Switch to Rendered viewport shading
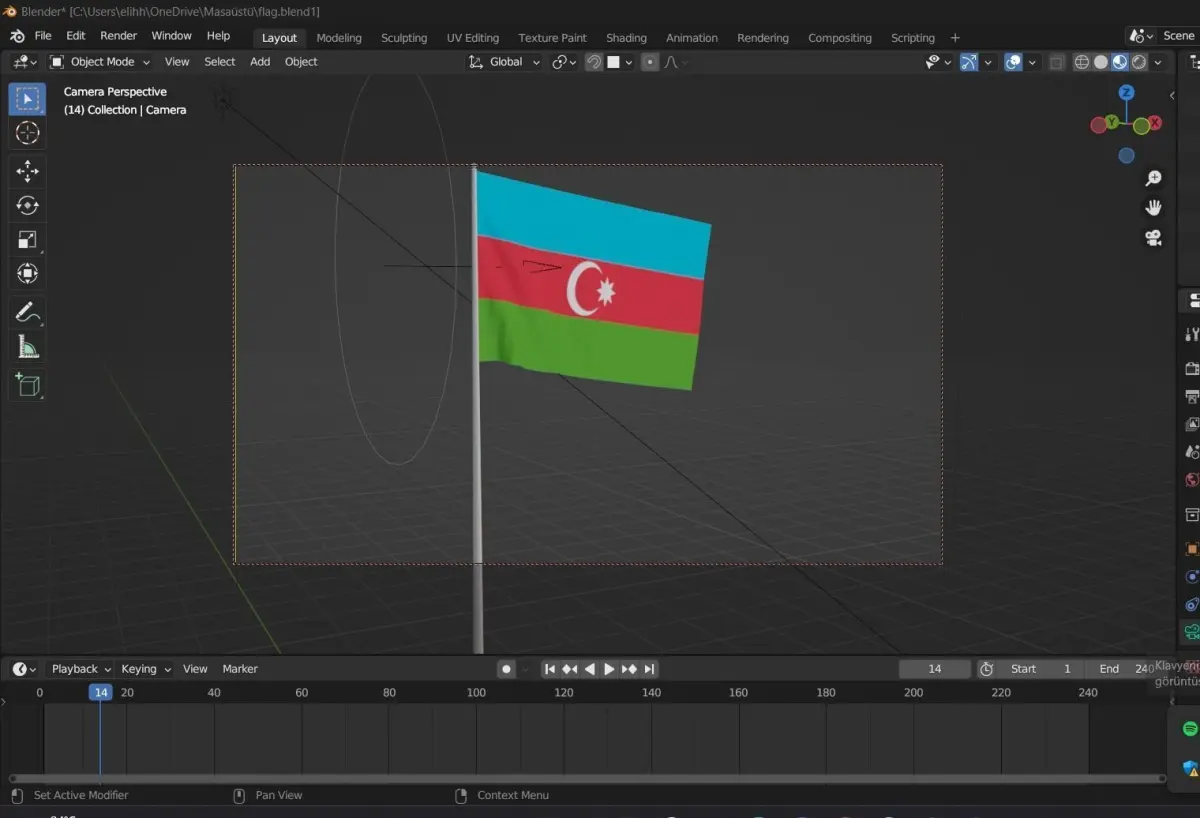The width and height of the screenshot is (1200, 818). click(x=1139, y=62)
